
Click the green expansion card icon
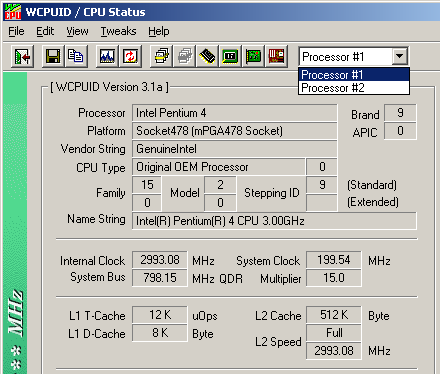click(253, 57)
